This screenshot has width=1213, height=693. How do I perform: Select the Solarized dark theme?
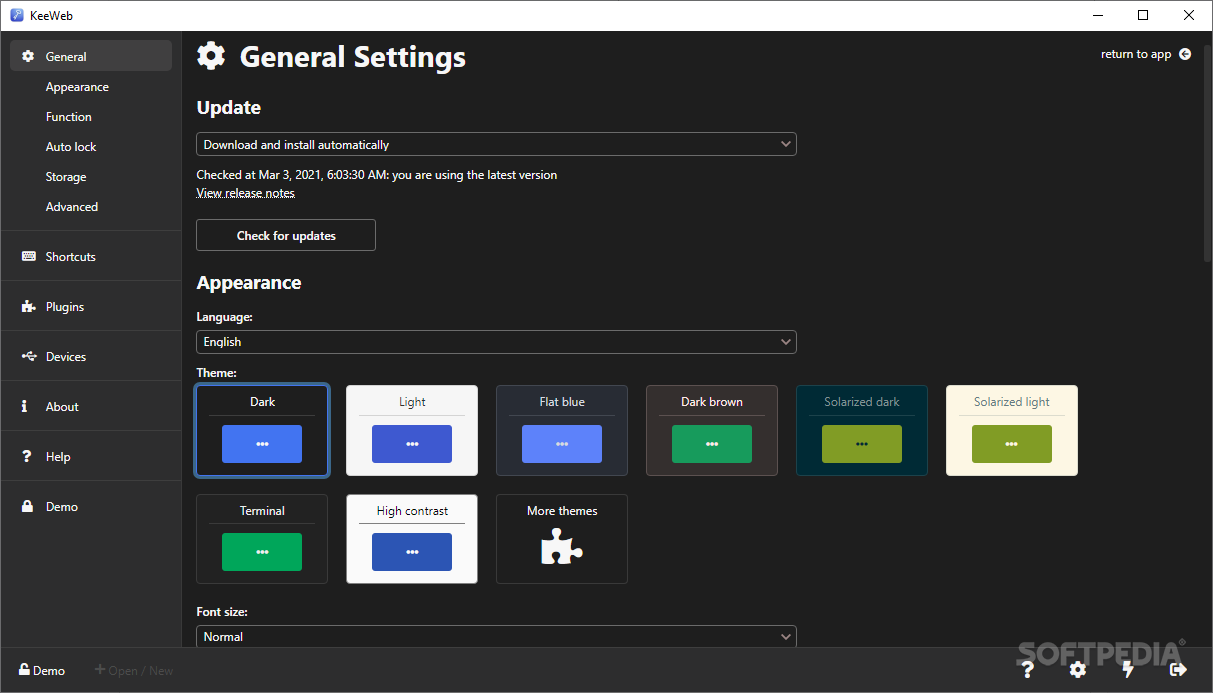point(862,430)
